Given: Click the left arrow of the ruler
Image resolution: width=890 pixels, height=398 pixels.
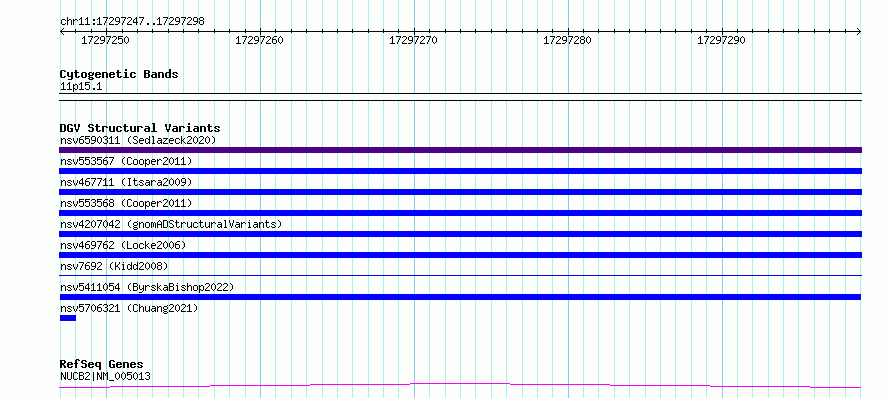Looking at the screenshot, I should coord(62,31).
